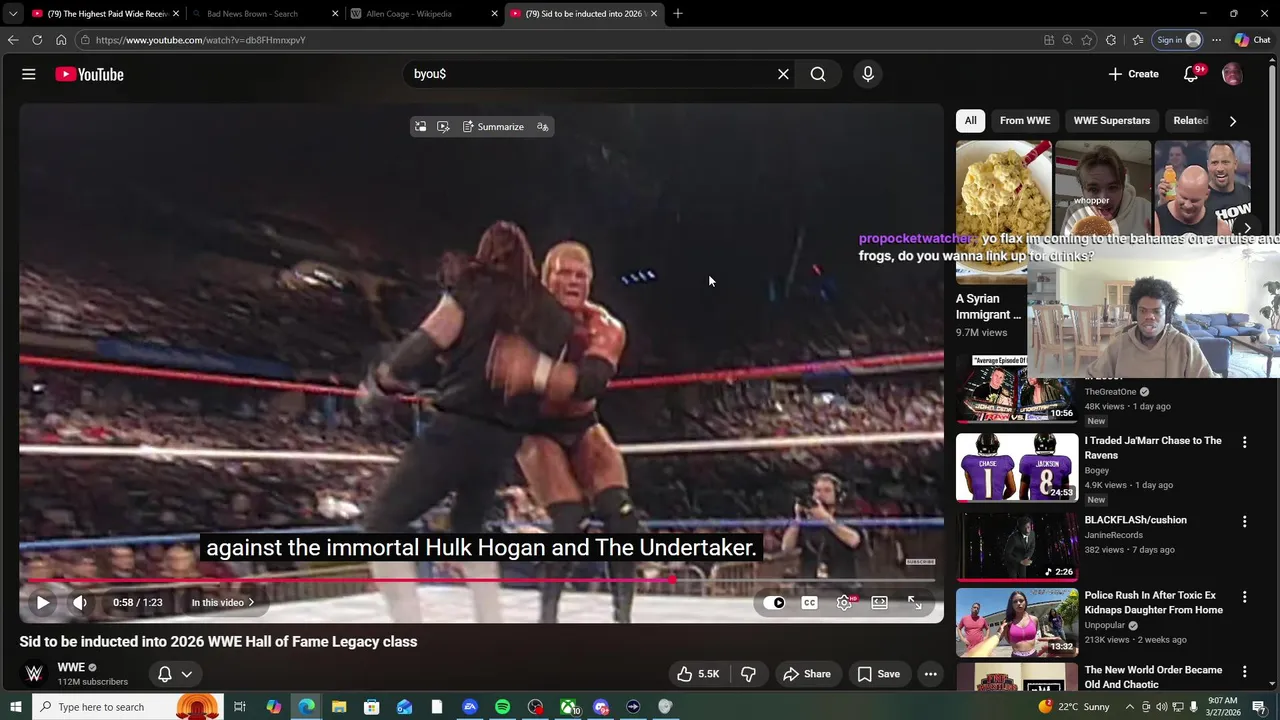Show hidden system tray icons
The image size is (1280, 720).
pos(1130,707)
